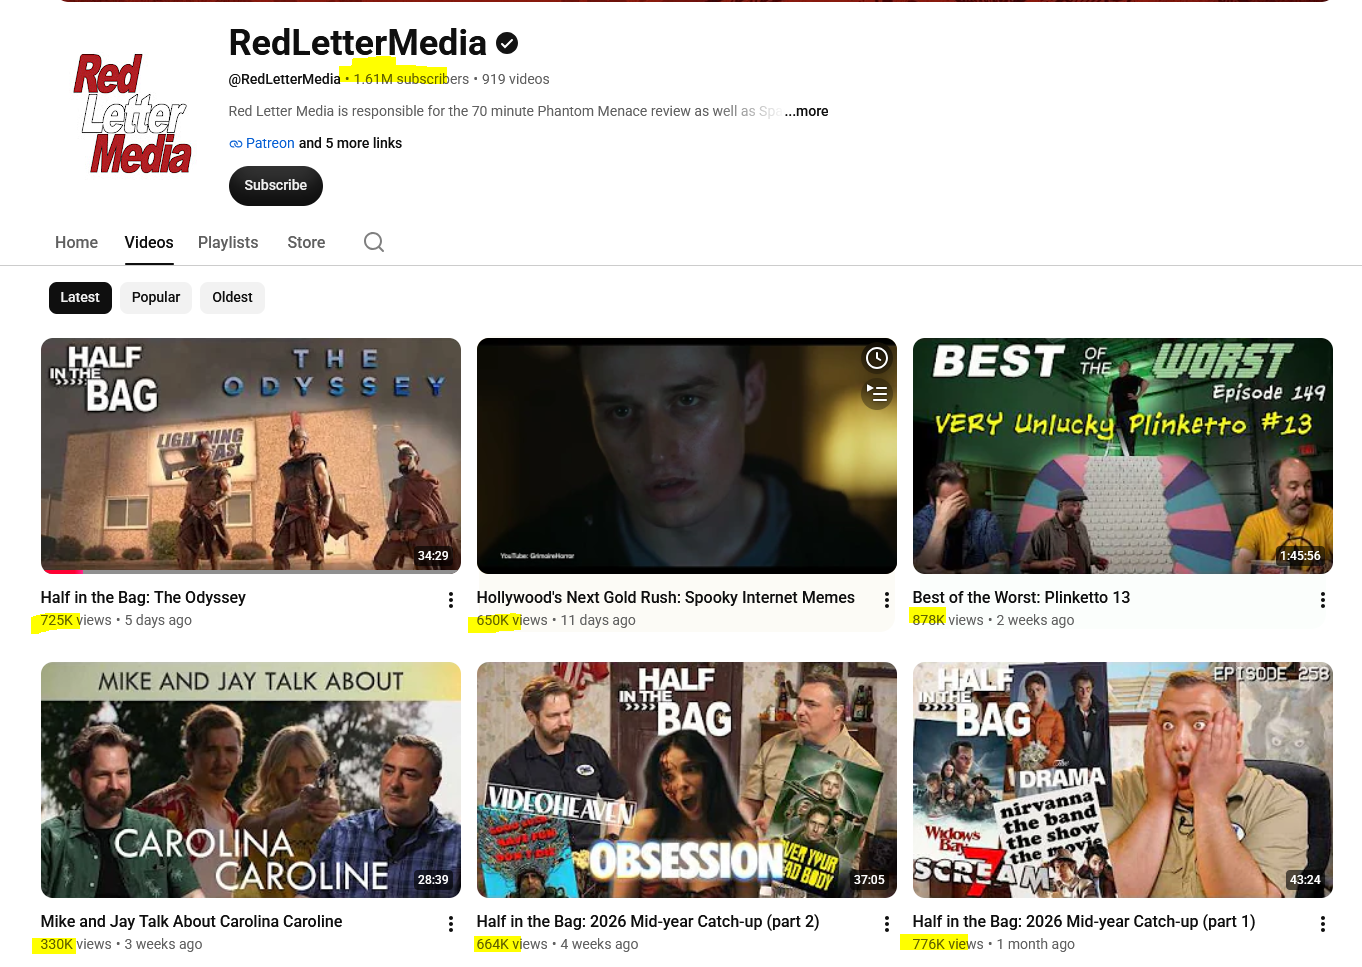
Task: Open options menu for Carolina Caroline video
Action: (x=451, y=924)
